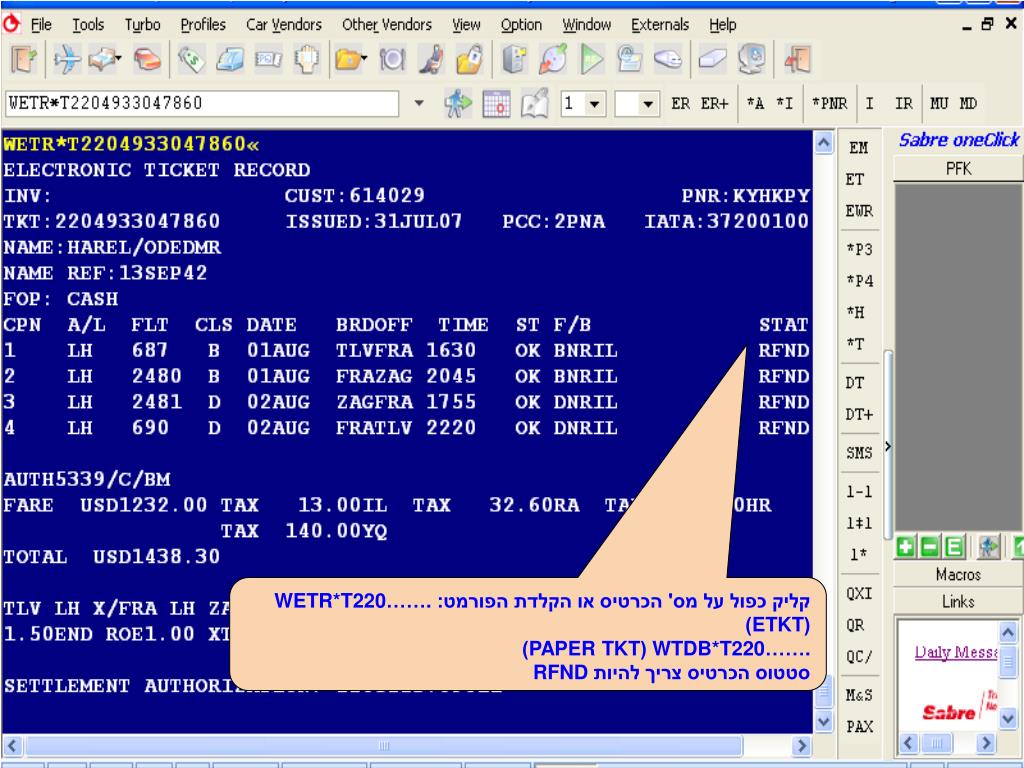This screenshot has width=1024, height=768.
Task: Open the Turbo menu
Action: point(142,25)
